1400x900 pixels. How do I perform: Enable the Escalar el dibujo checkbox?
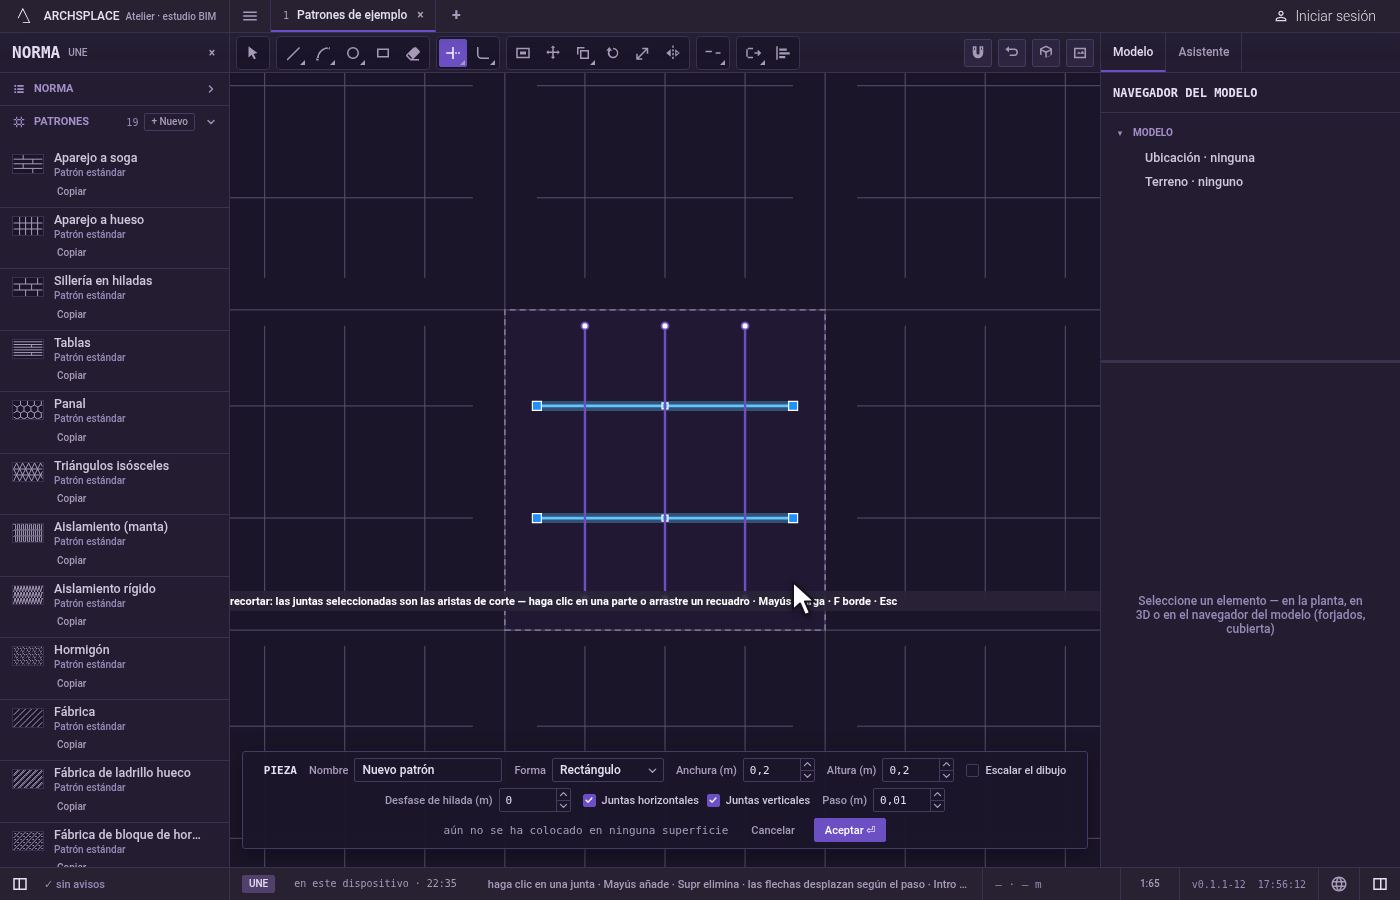(x=972, y=770)
